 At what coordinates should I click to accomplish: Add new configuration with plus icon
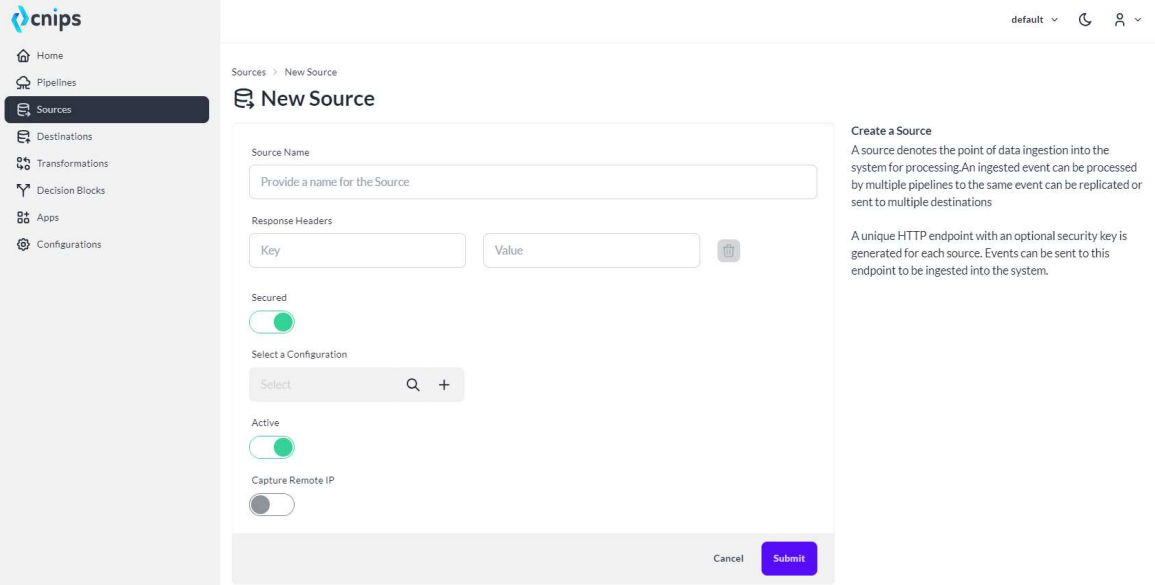tap(444, 385)
